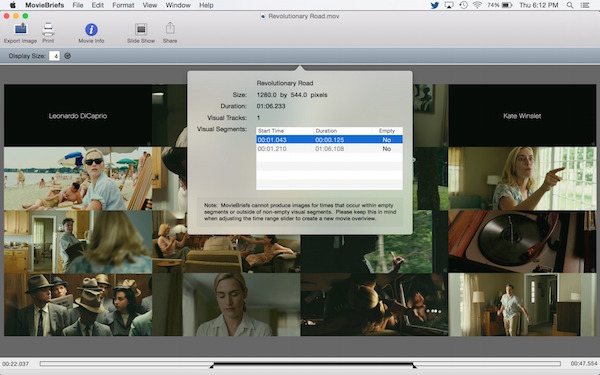
Task: Click the 00:00.125 duration cell
Action: click(x=329, y=140)
